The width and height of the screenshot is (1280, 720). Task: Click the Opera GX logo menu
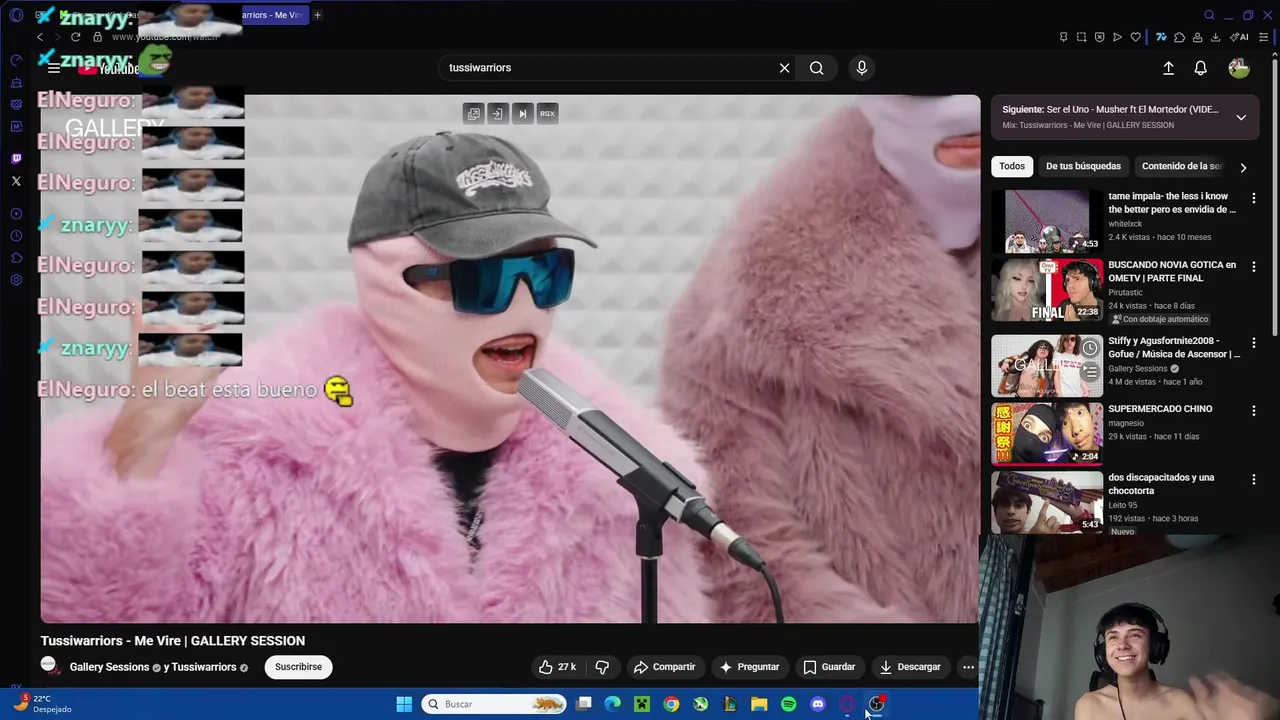[x=16, y=15]
